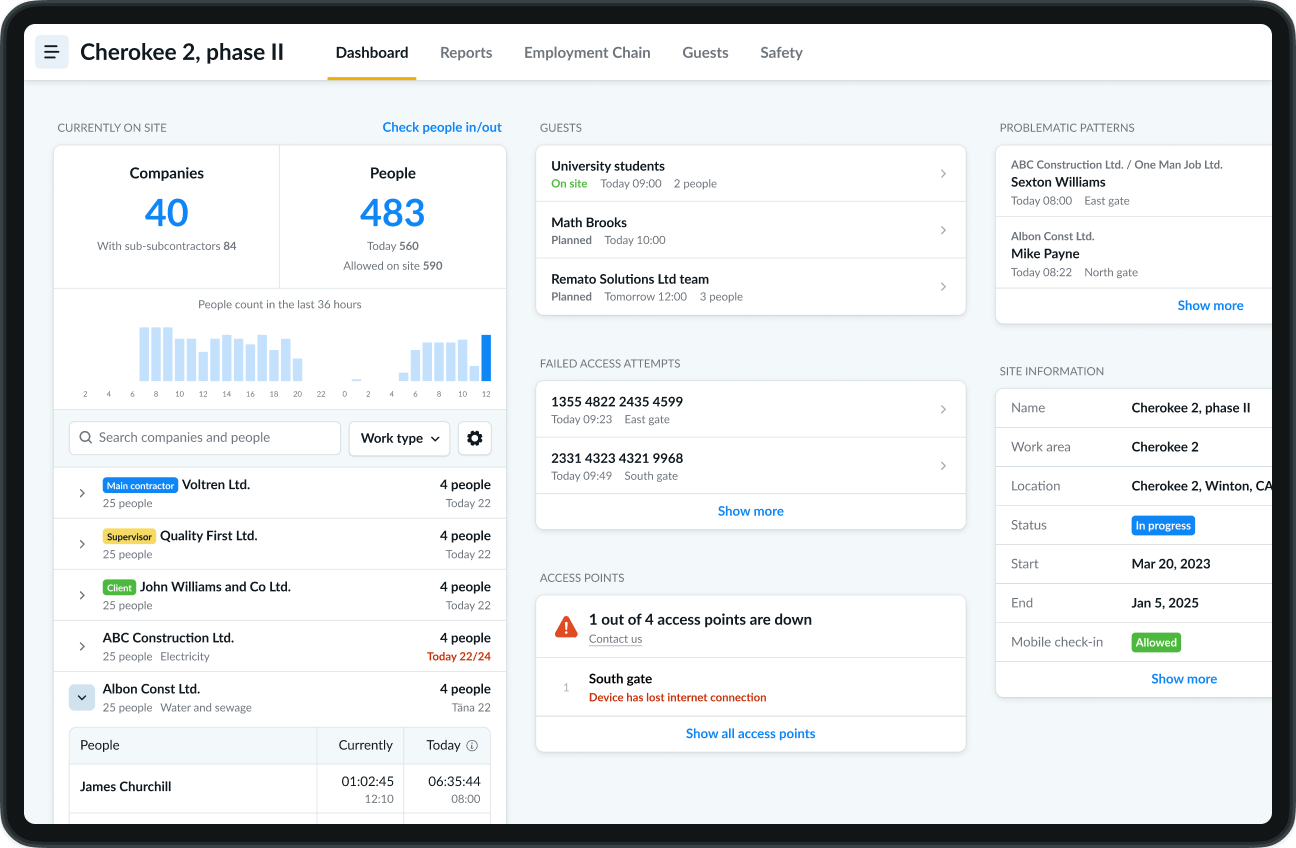Open the hamburger menu beside Cherokee 2 title
Viewport: 1296px width, 848px height.
[52, 52]
